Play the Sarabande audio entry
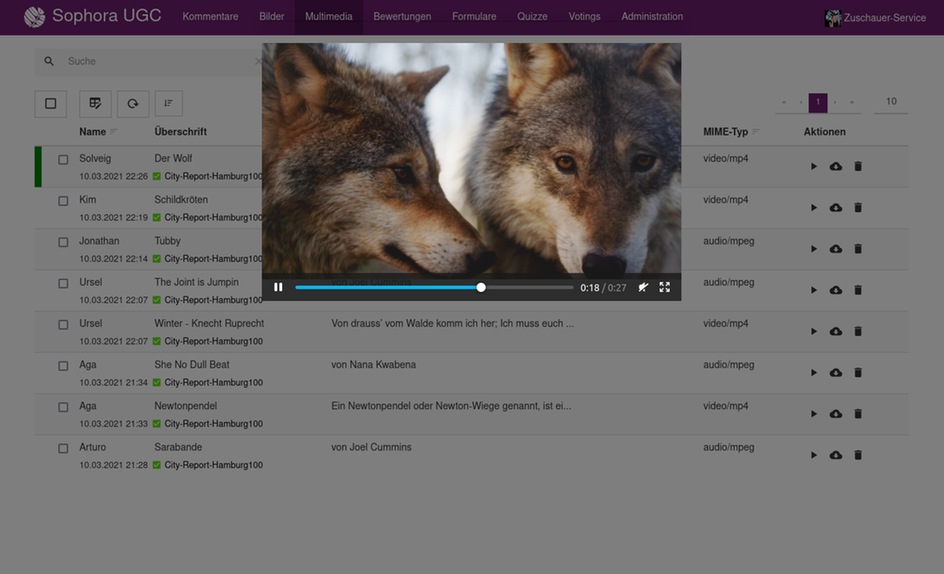The height and width of the screenshot is (574, 944). tap(813, 455)
